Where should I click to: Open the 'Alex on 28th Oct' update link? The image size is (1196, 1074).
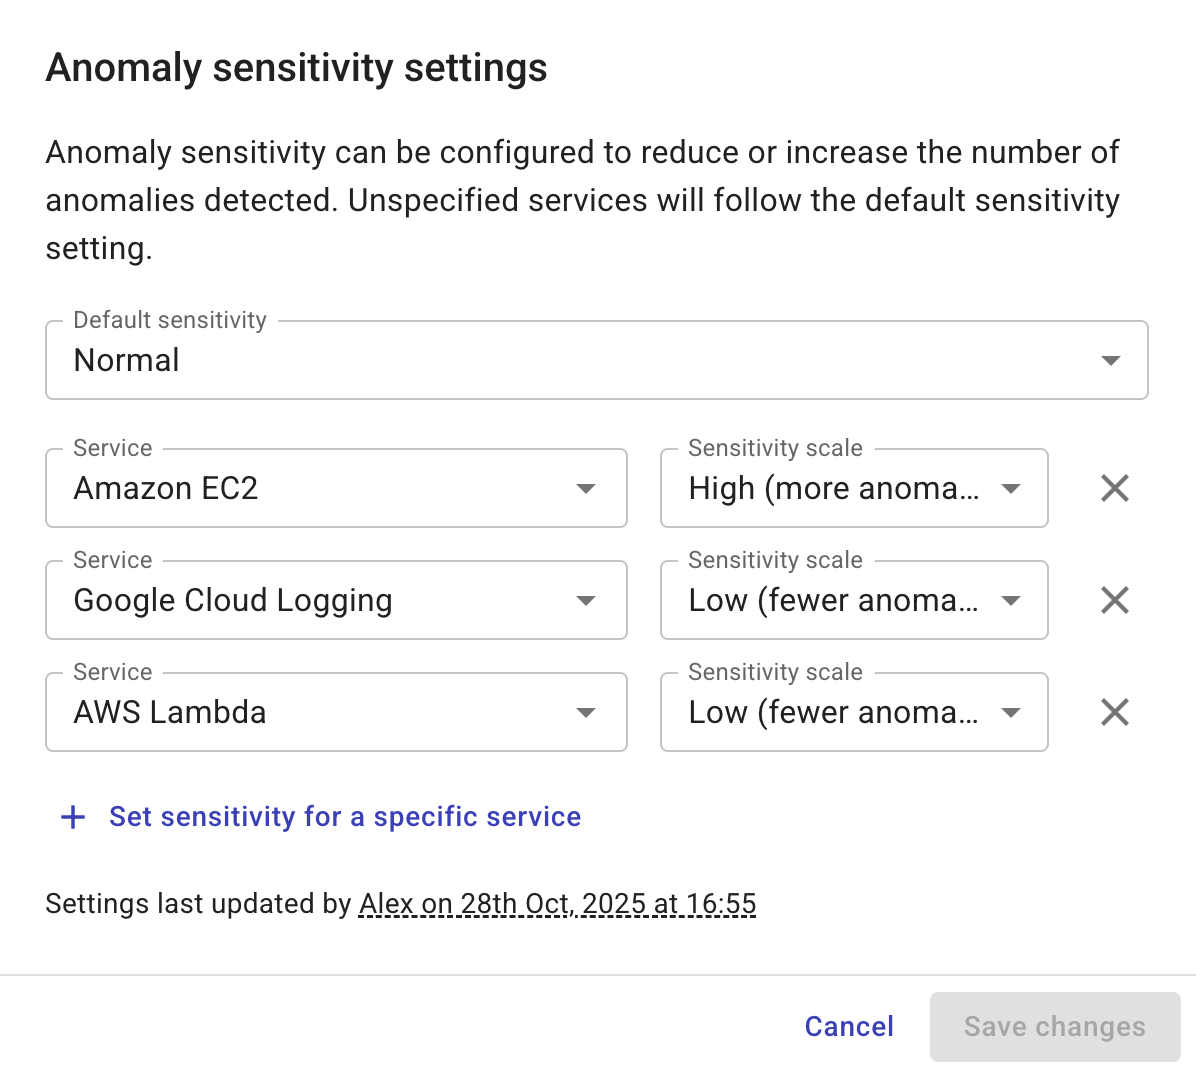pos(557,903)
